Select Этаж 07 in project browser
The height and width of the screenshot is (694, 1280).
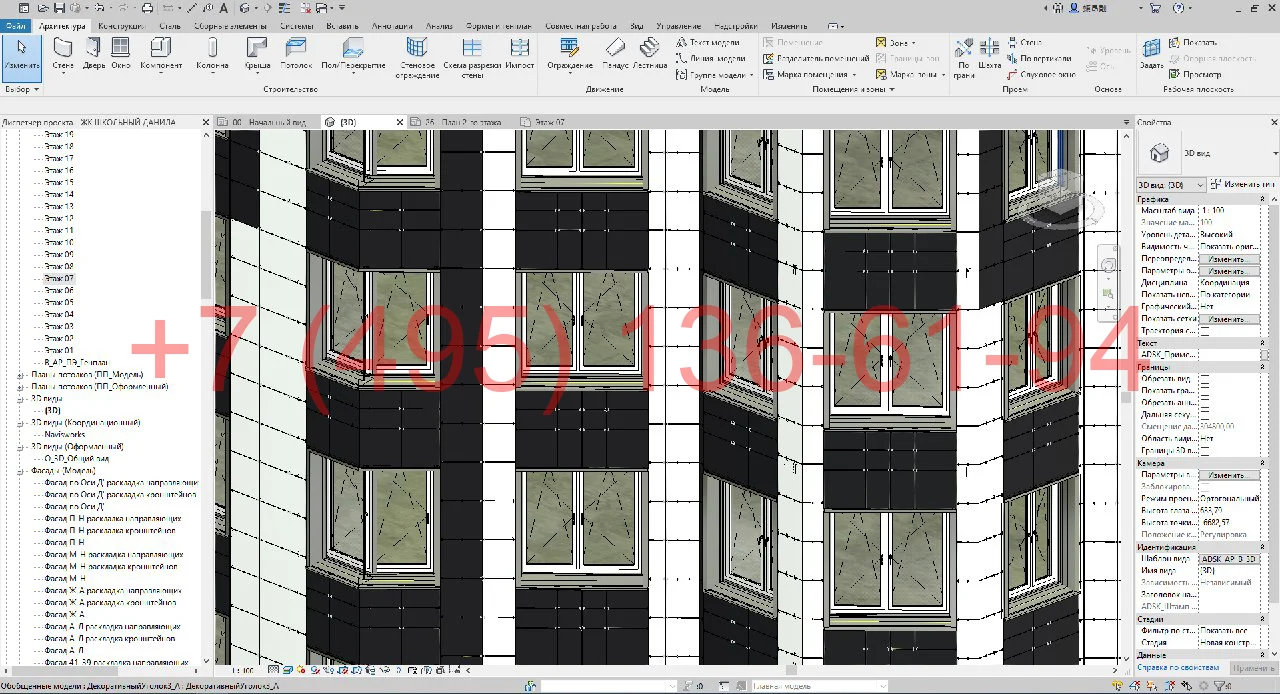tap(59, 278)
